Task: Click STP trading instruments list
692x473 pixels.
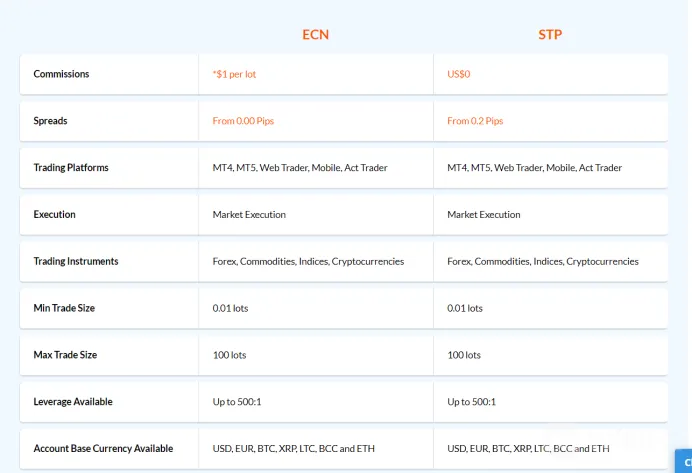Action: click(543, 261)
